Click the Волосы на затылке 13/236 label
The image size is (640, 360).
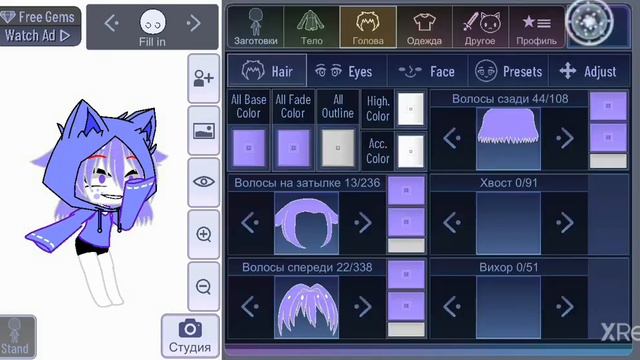coord(307,183)
